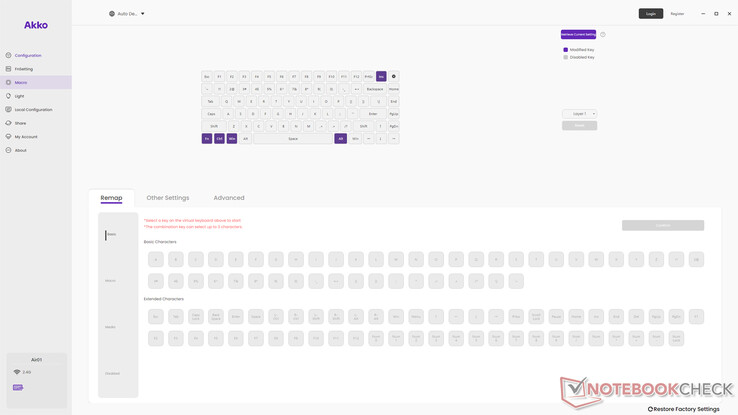Open the Configuration sidebar icon
The width and height of the screenshot is (738, 415).
pyautogui.click(x=8, y=55)
